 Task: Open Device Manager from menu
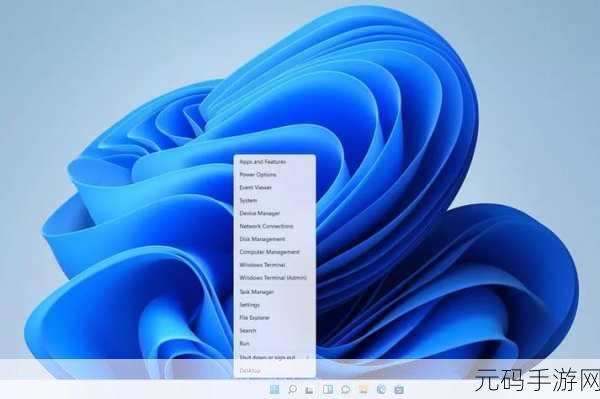[x=275, y=213]
